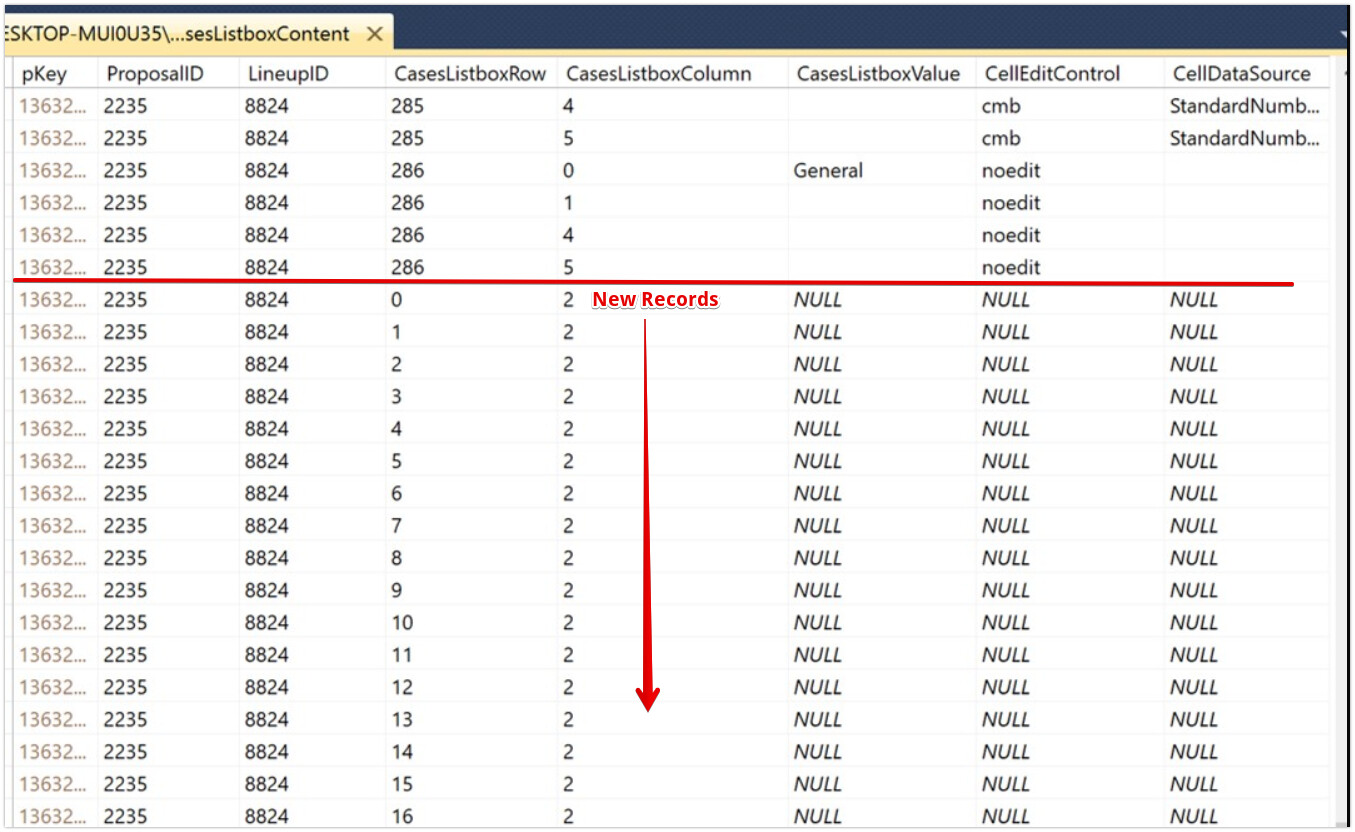The height and width of the screenshot is (832, 1355).
Task: Click first StandardNumb... cell in CellDataSource
Action: pos(1244,106)
